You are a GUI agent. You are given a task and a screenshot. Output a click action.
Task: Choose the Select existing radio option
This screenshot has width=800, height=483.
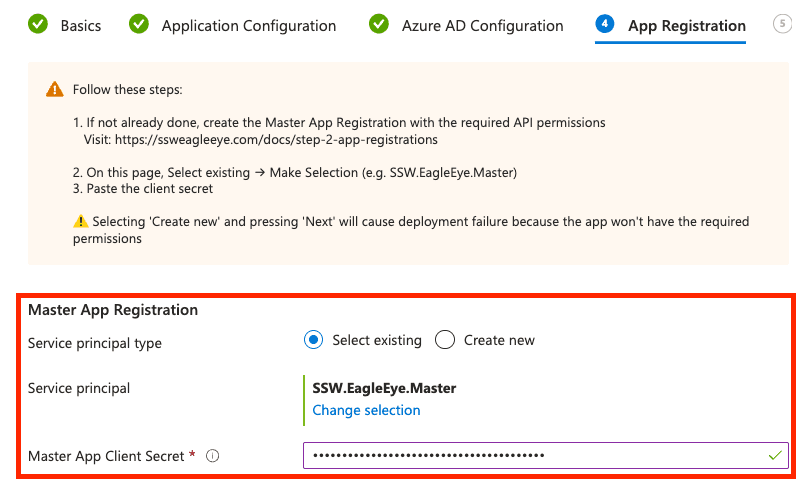pyautogui.click(x=313, y=340)
